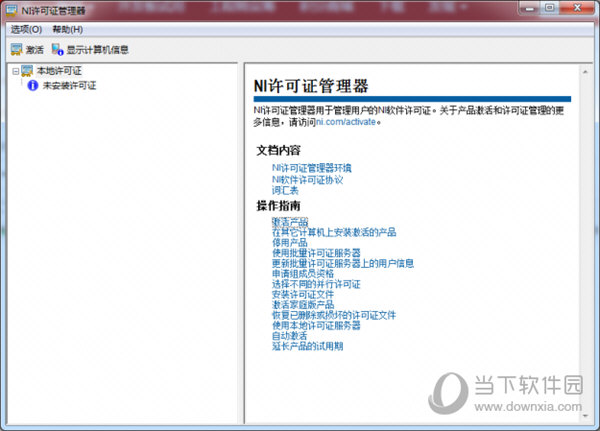Collapse the 本地许可证 tree node
Screen dimensions: 600x431
click(15, 71)
